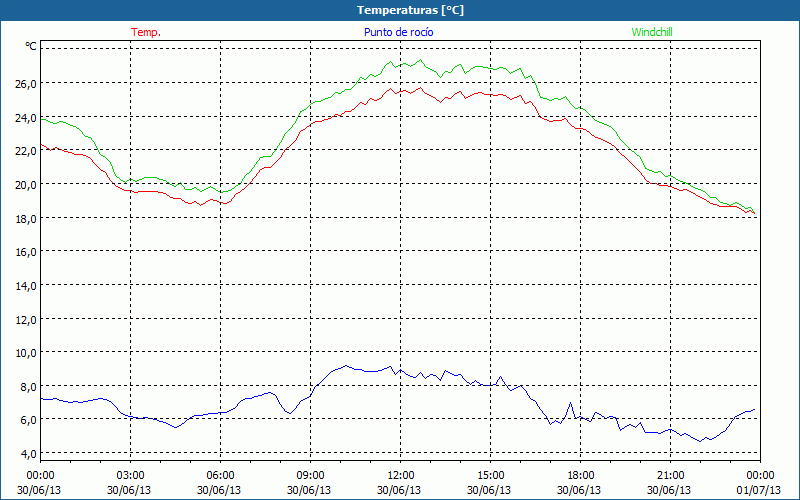Click the '26,0' y-axis value
Viewport: 800px width, 500px height.
coord(26,84)
